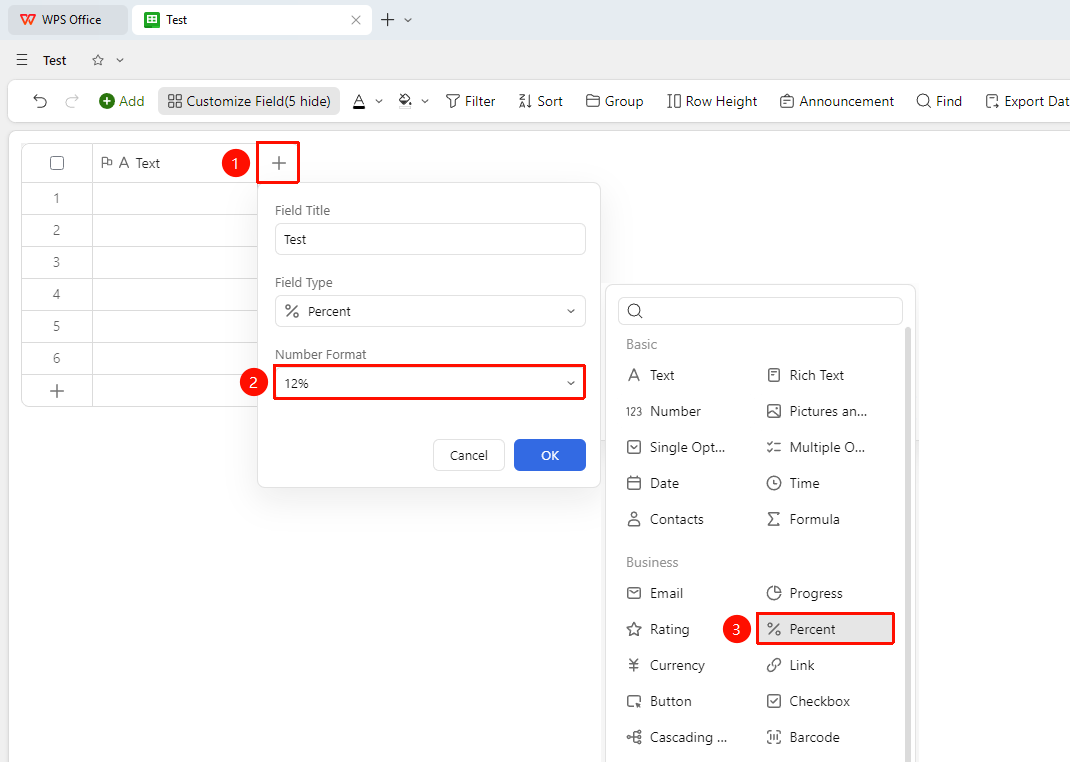Click the Undo arrow icon
This screenshot has height=762, width=1070.
point(40,101)
